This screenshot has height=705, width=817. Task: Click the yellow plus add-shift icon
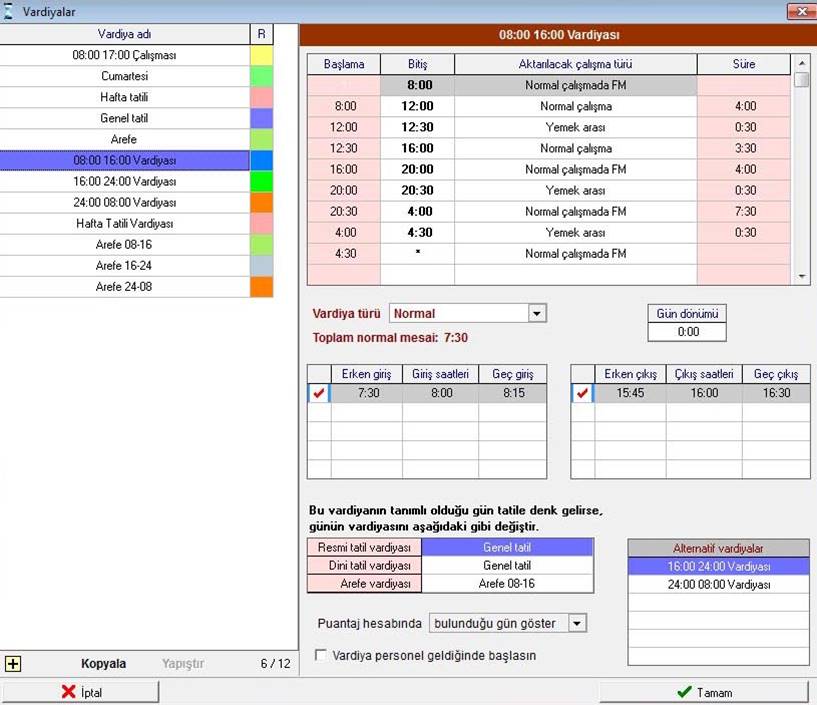pos(13,663)
